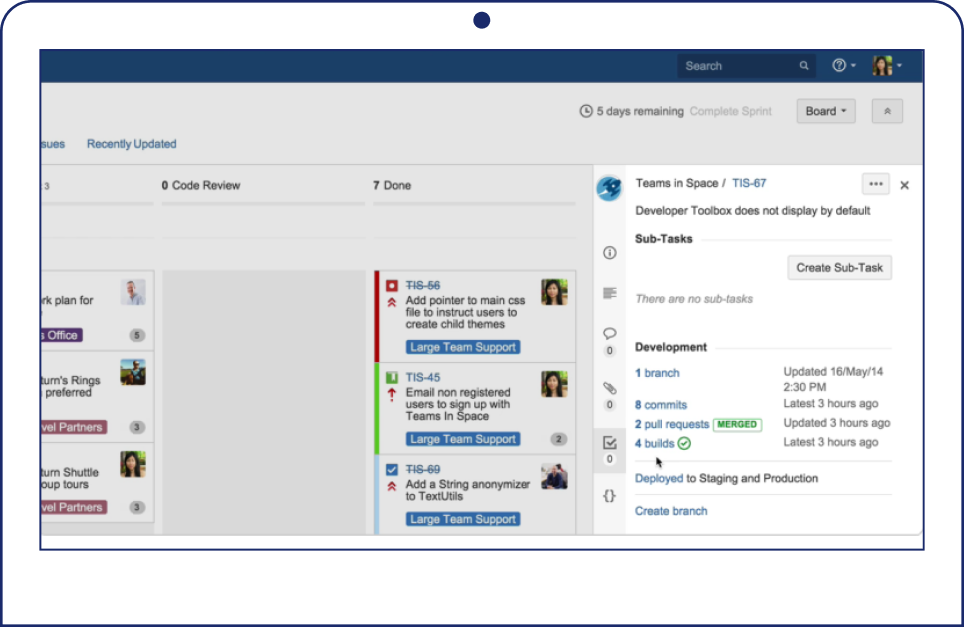Open the Create branch link
This screenshot has width=964, height=627.
[x=671, y=511]
